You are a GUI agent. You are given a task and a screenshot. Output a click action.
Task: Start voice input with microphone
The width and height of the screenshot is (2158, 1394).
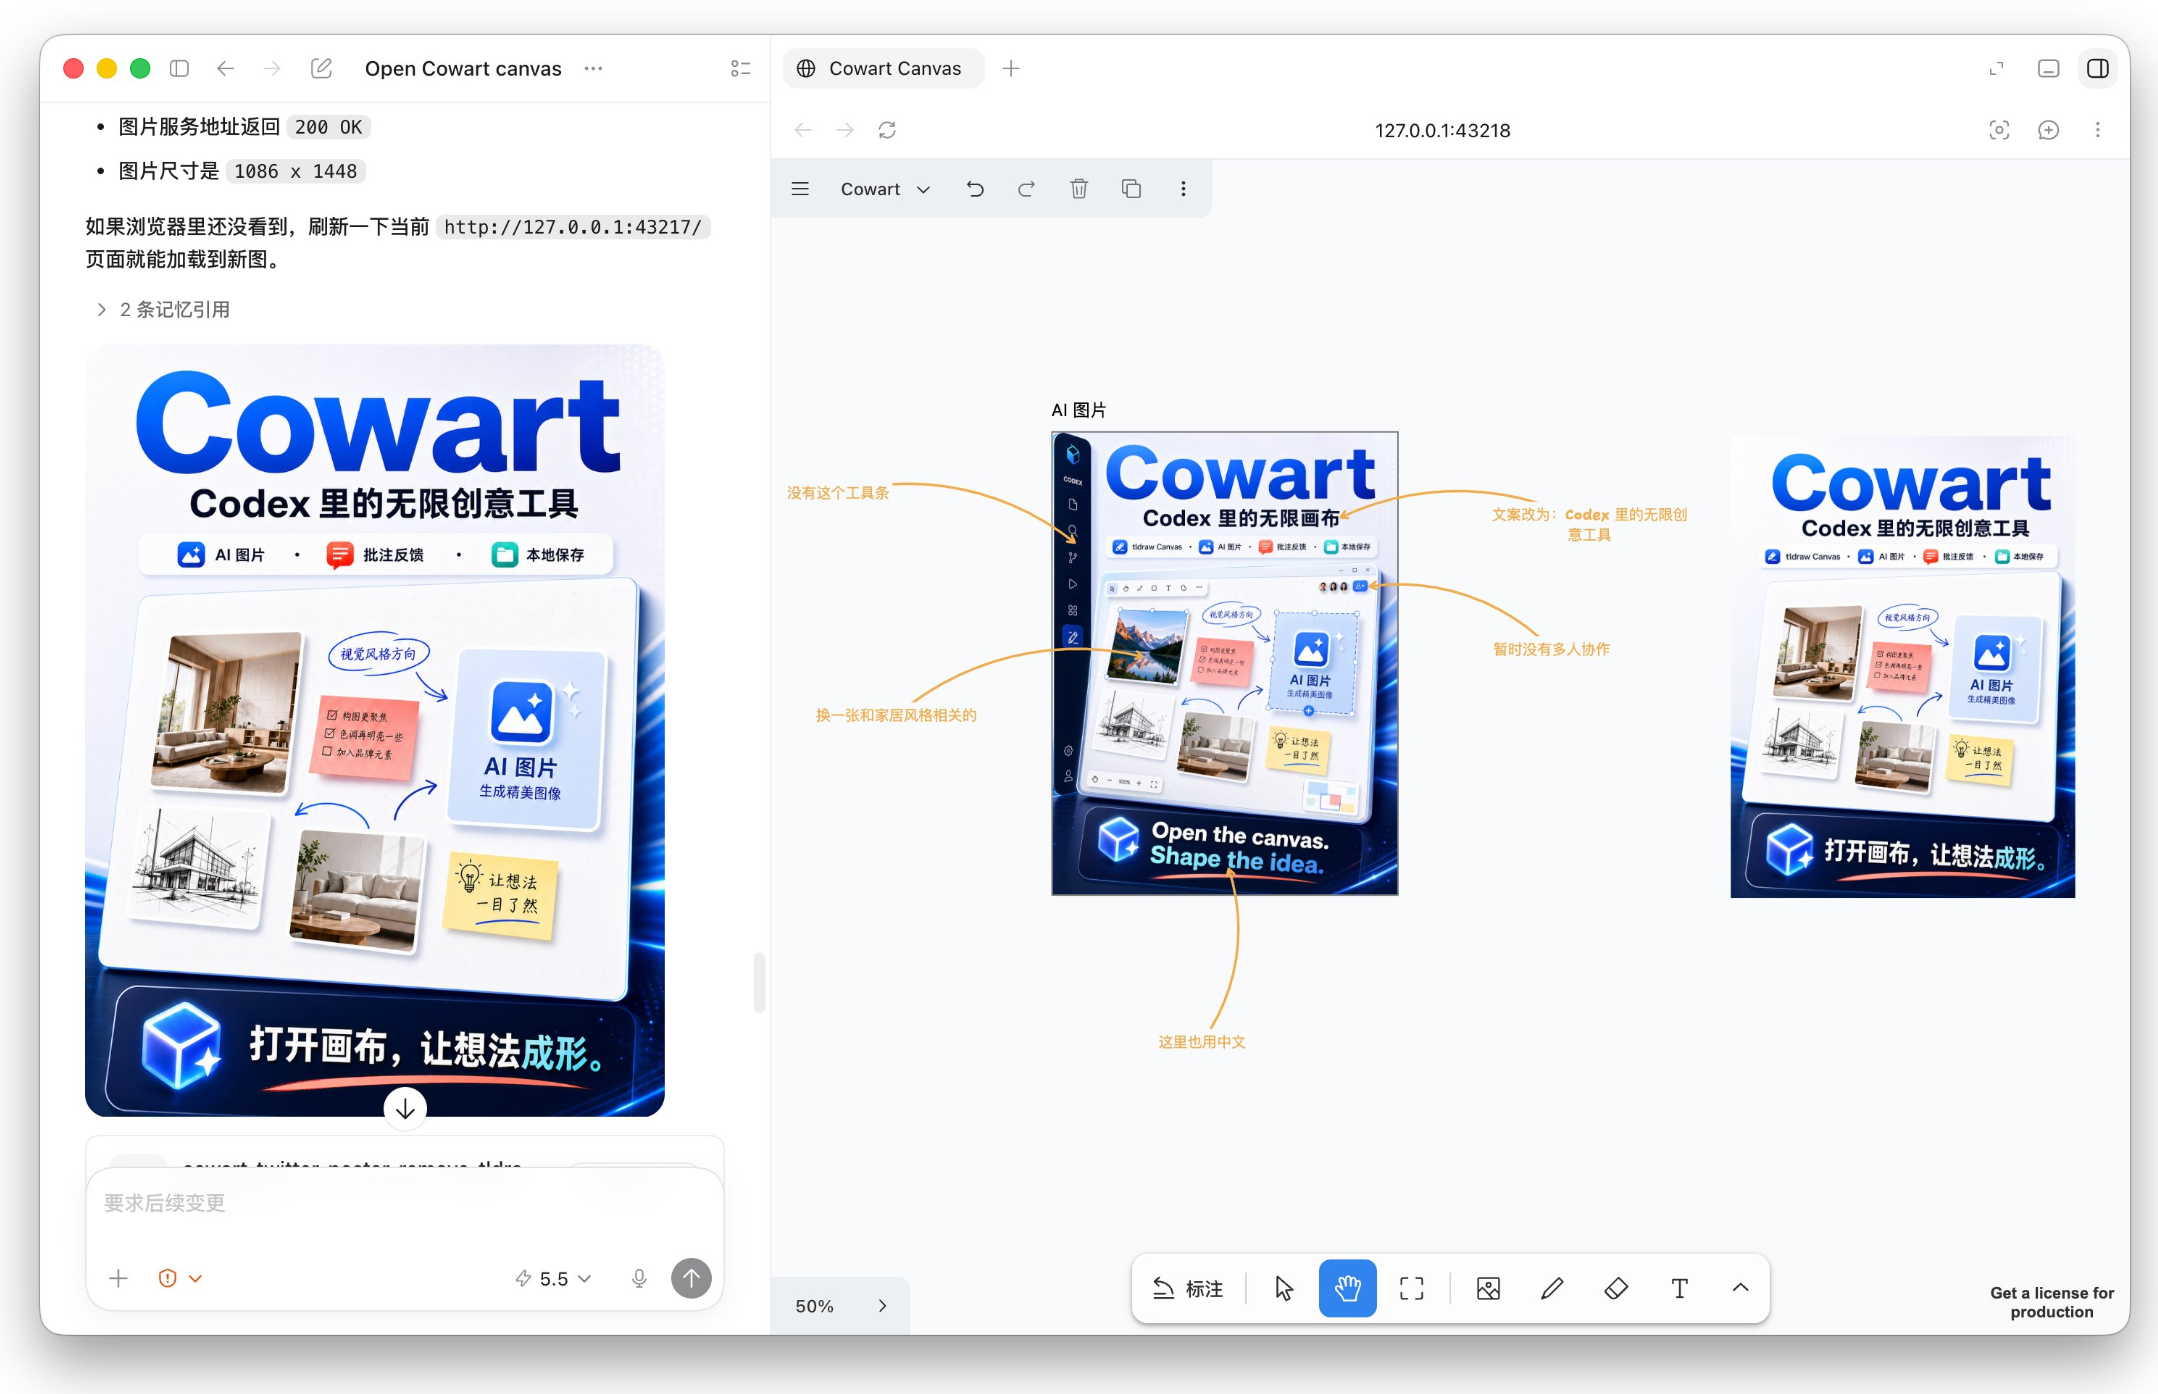tap(639, 1278)
